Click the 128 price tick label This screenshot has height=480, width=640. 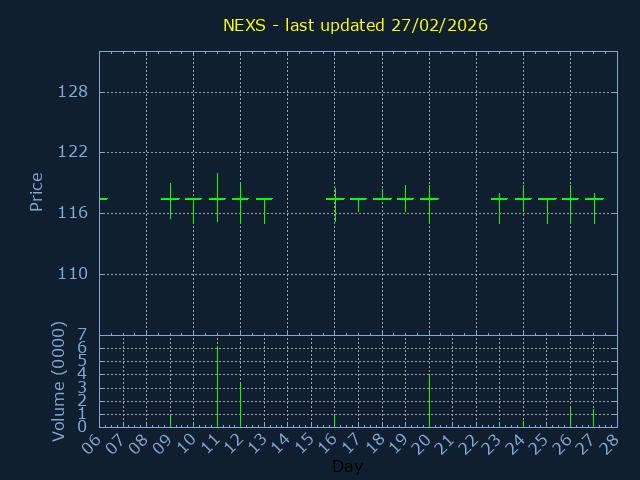click(x=73, y=92)
